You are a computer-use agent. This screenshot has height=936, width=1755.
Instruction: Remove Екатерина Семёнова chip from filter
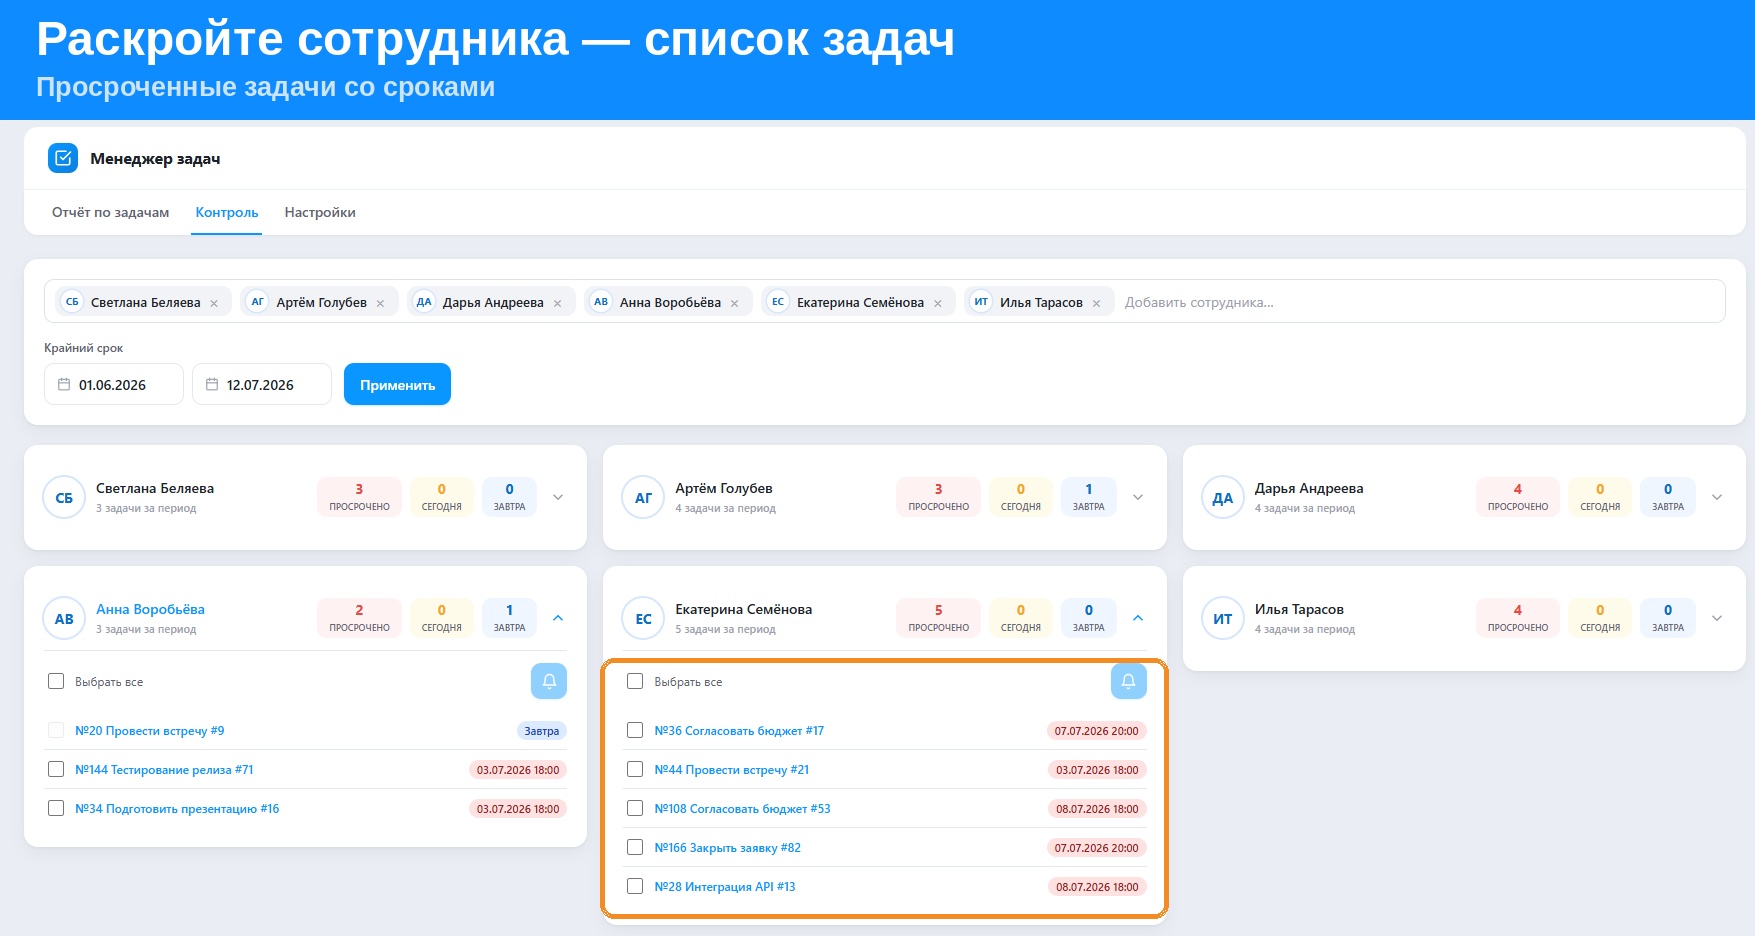click(938, 303)
